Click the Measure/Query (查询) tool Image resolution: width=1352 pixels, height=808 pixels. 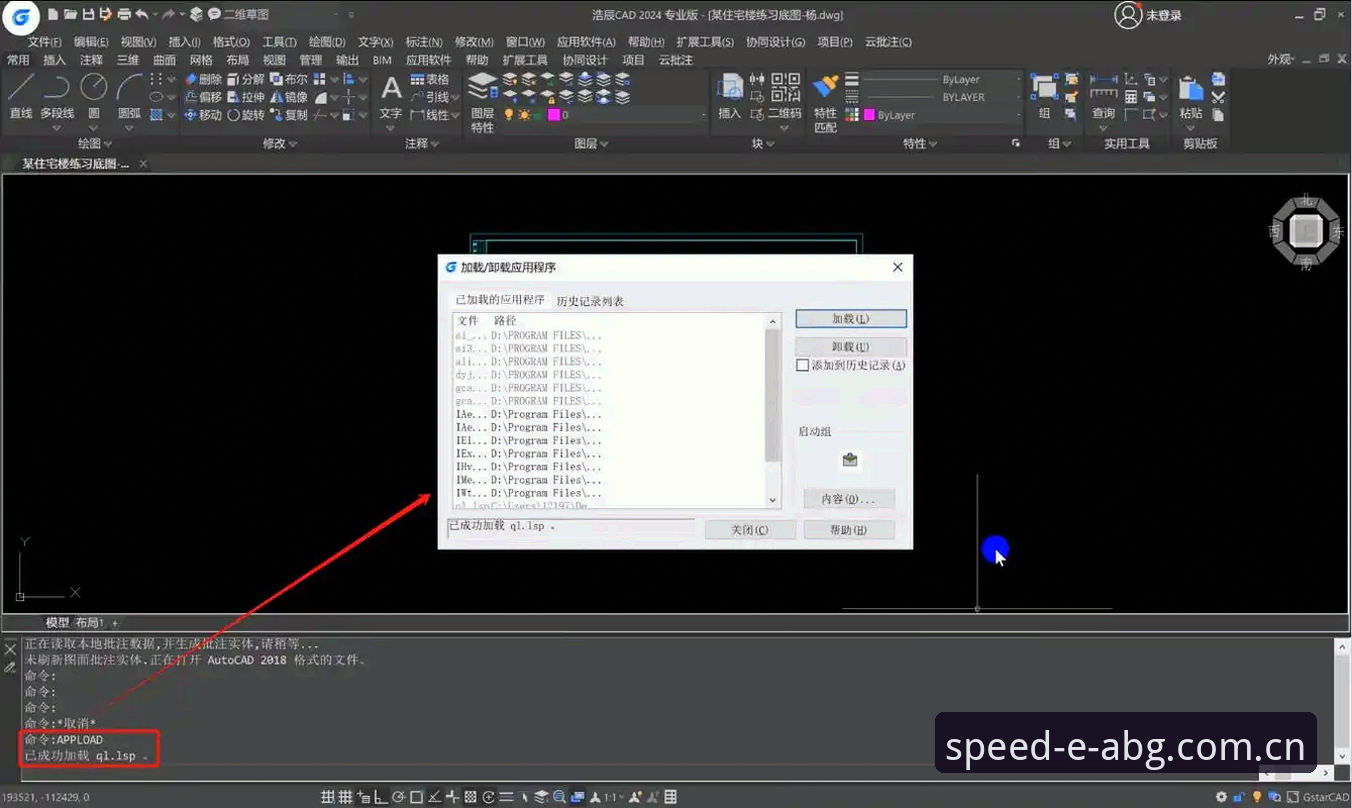1103,96
